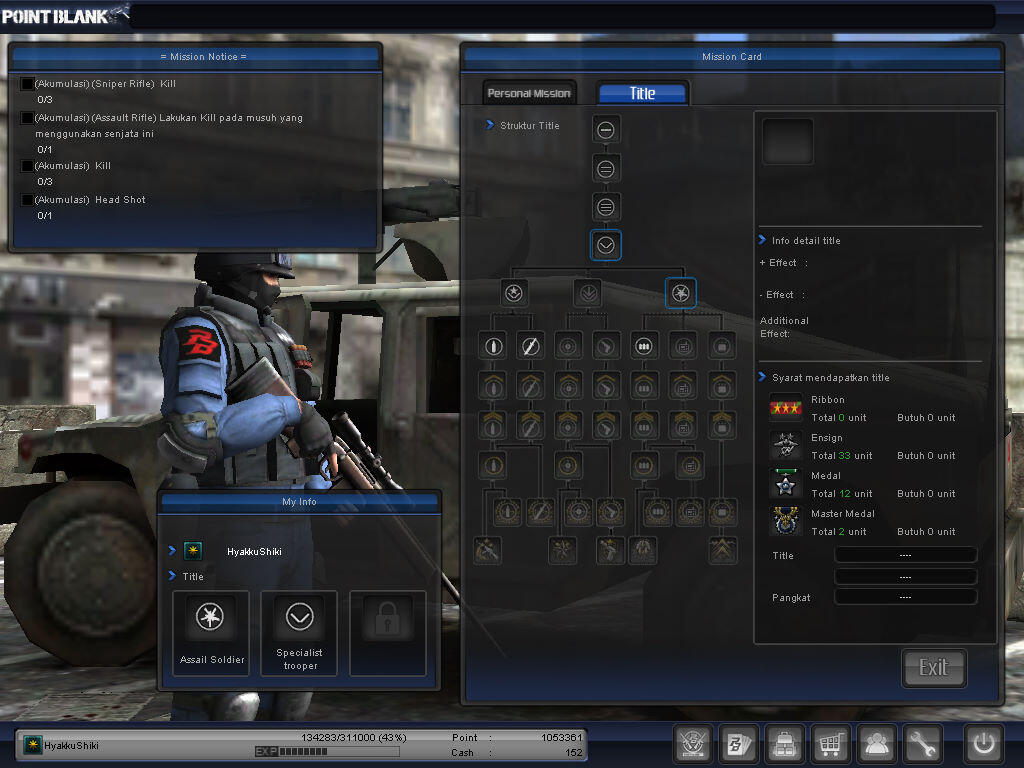Open the PB mission cards icon
Image resolution: width=1024 pixels, height=768 pixels.
(x=739, y=744)
